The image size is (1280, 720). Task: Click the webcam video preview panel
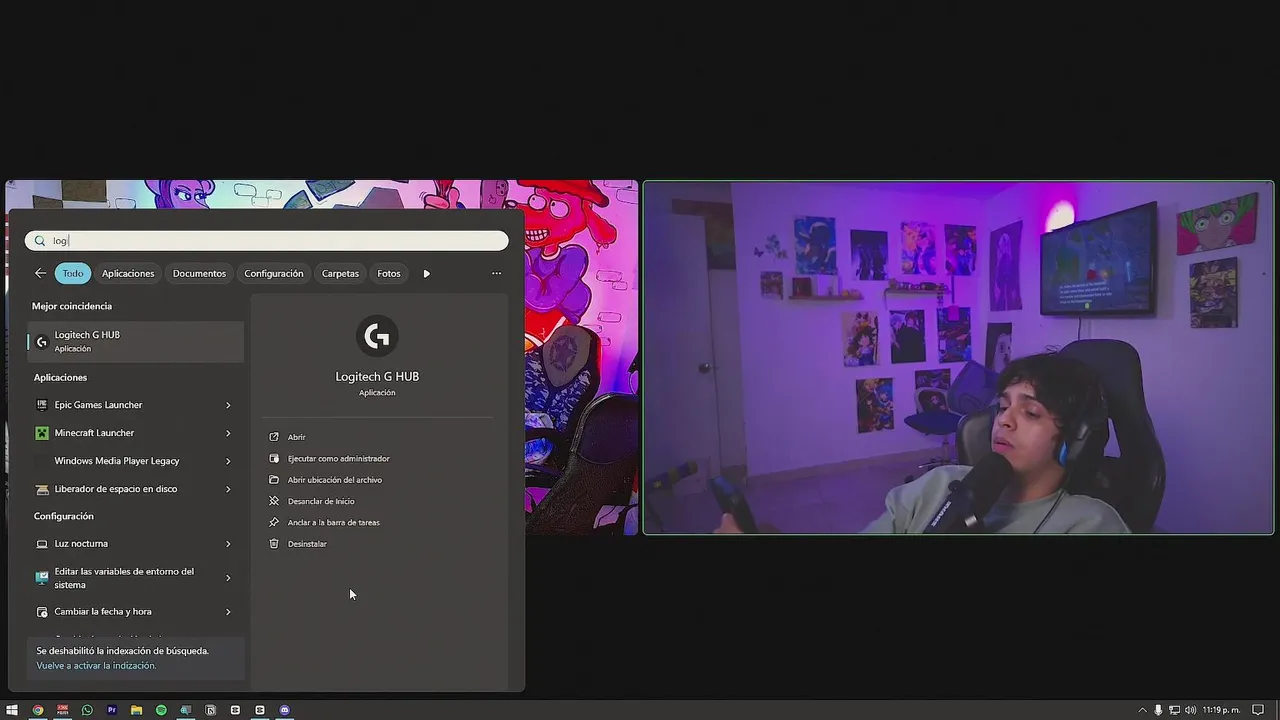[958, 357]
